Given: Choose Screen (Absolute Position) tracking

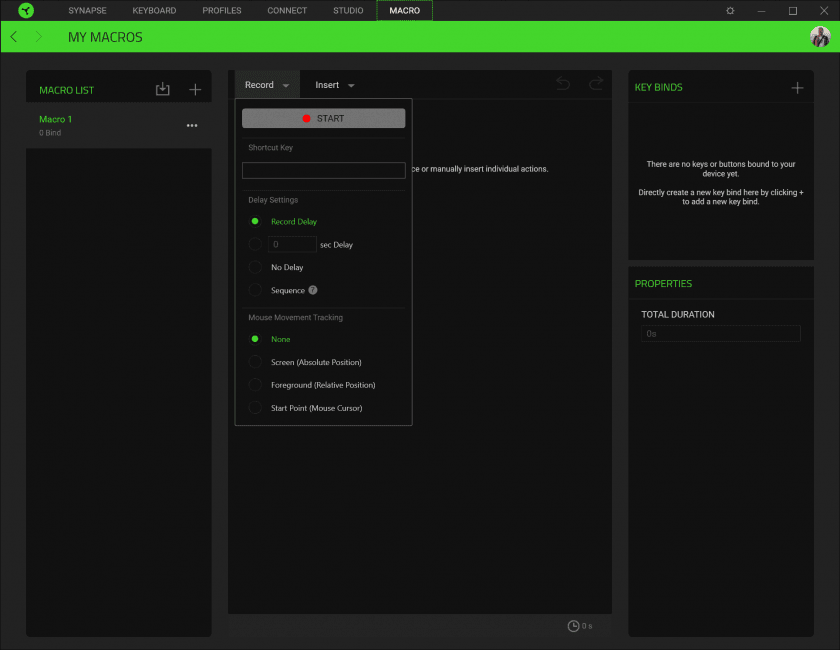Looking at the screenshot, I should tap(255, 362).
